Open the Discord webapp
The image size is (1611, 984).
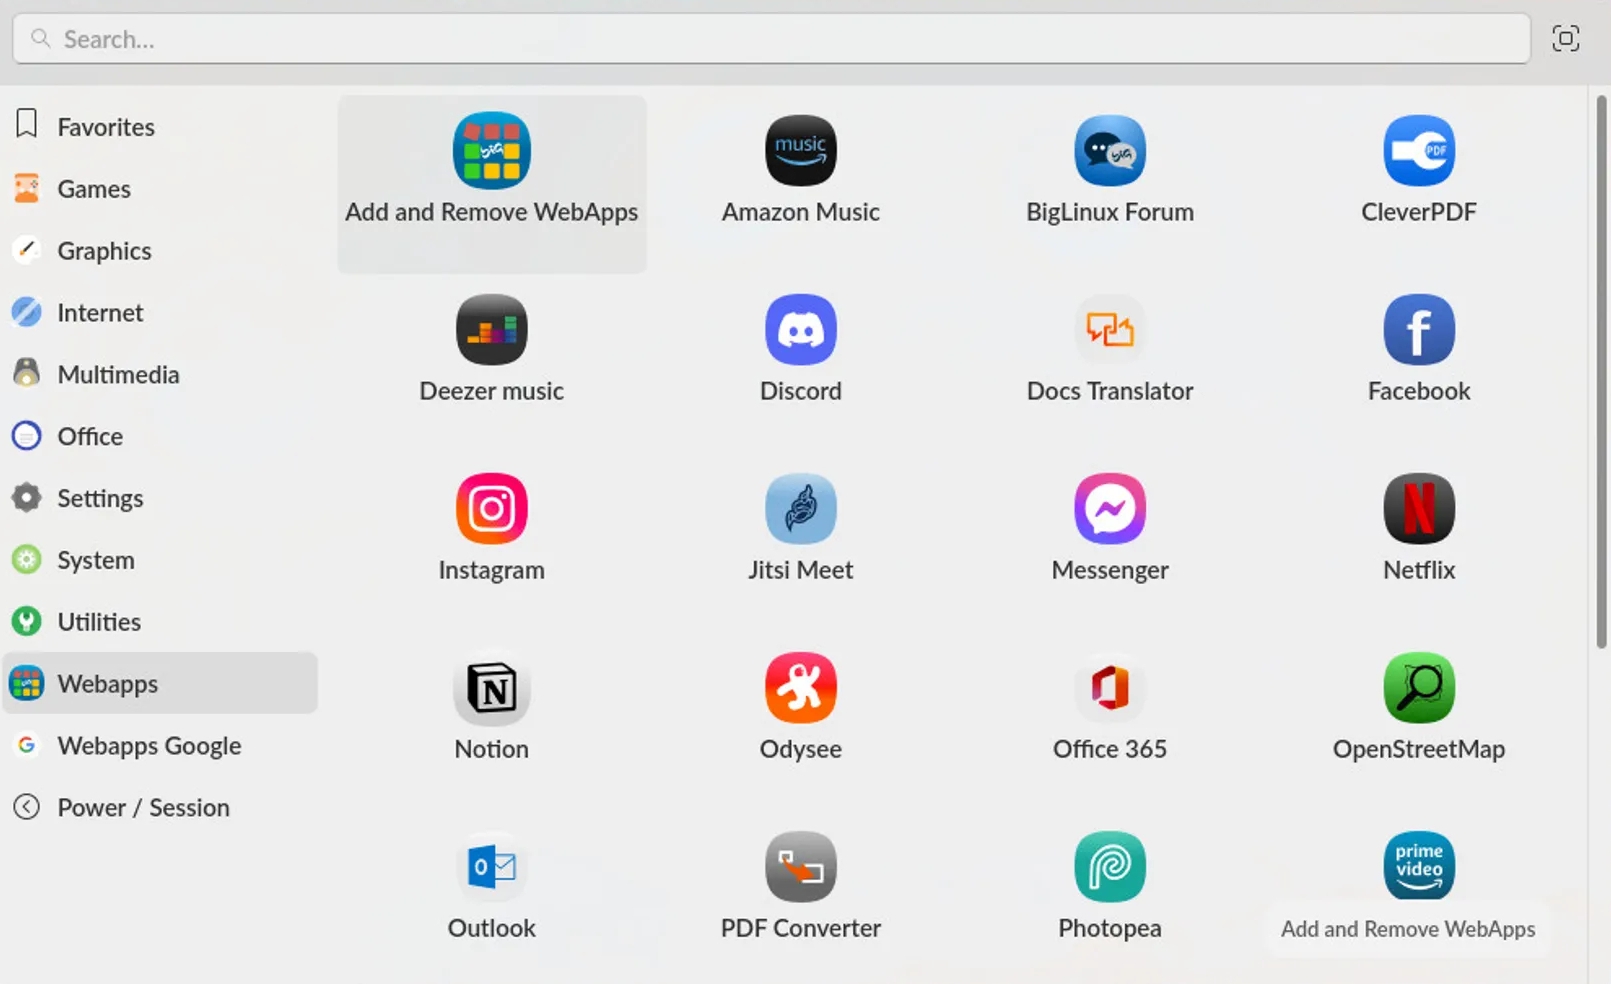800,349
